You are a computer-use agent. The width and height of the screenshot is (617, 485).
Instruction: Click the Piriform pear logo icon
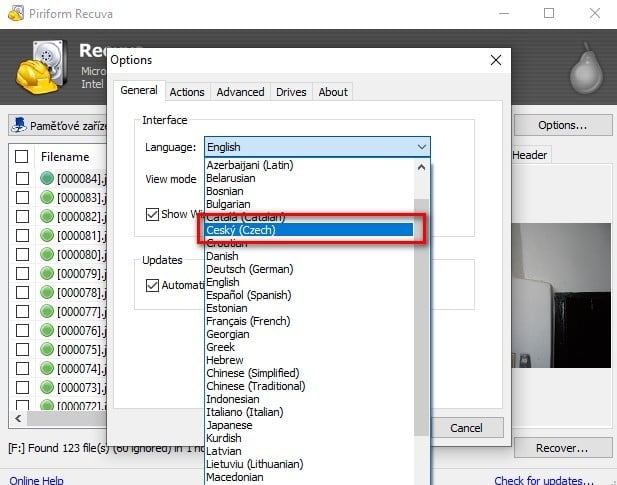586,68
